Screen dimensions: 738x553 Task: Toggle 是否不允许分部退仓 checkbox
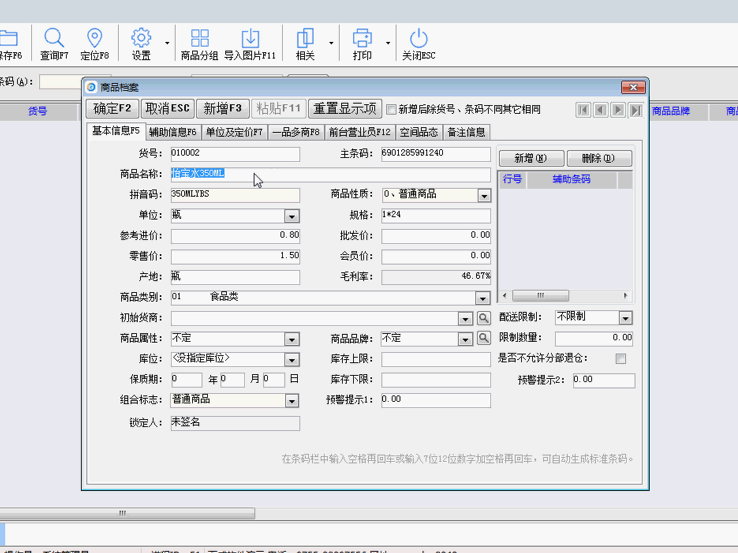(621, 358)
